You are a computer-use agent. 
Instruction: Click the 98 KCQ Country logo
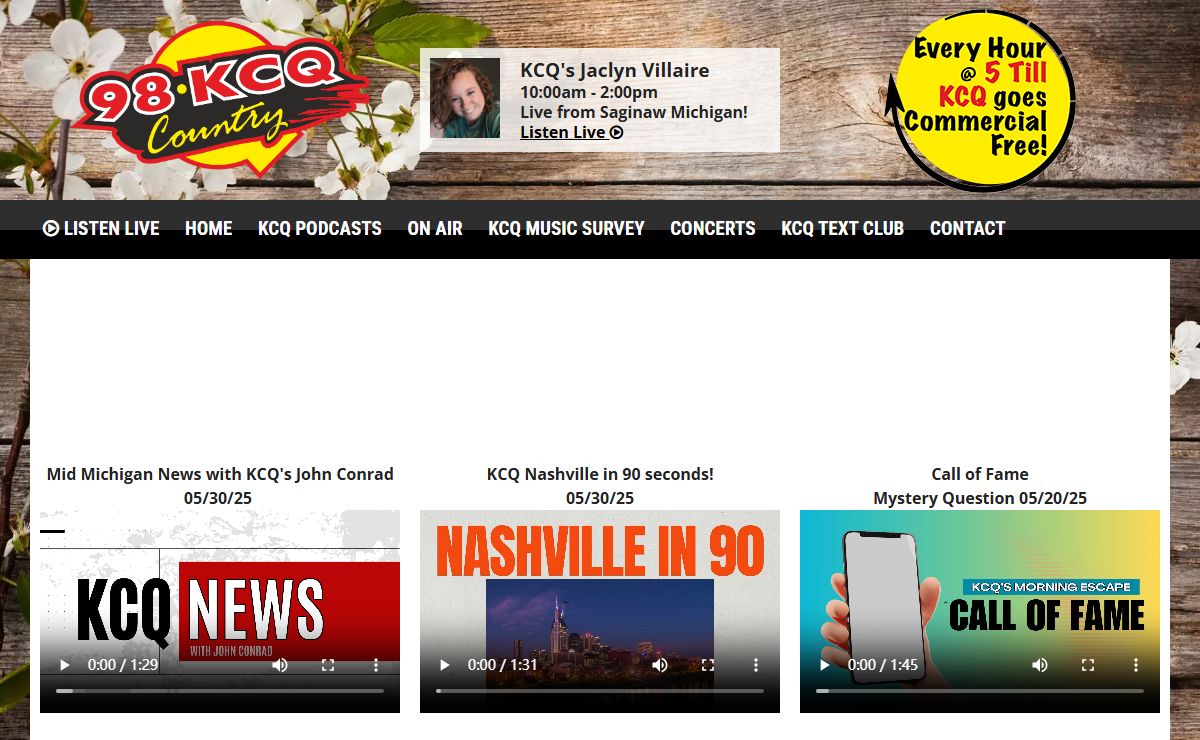click(x=220, y=100)
